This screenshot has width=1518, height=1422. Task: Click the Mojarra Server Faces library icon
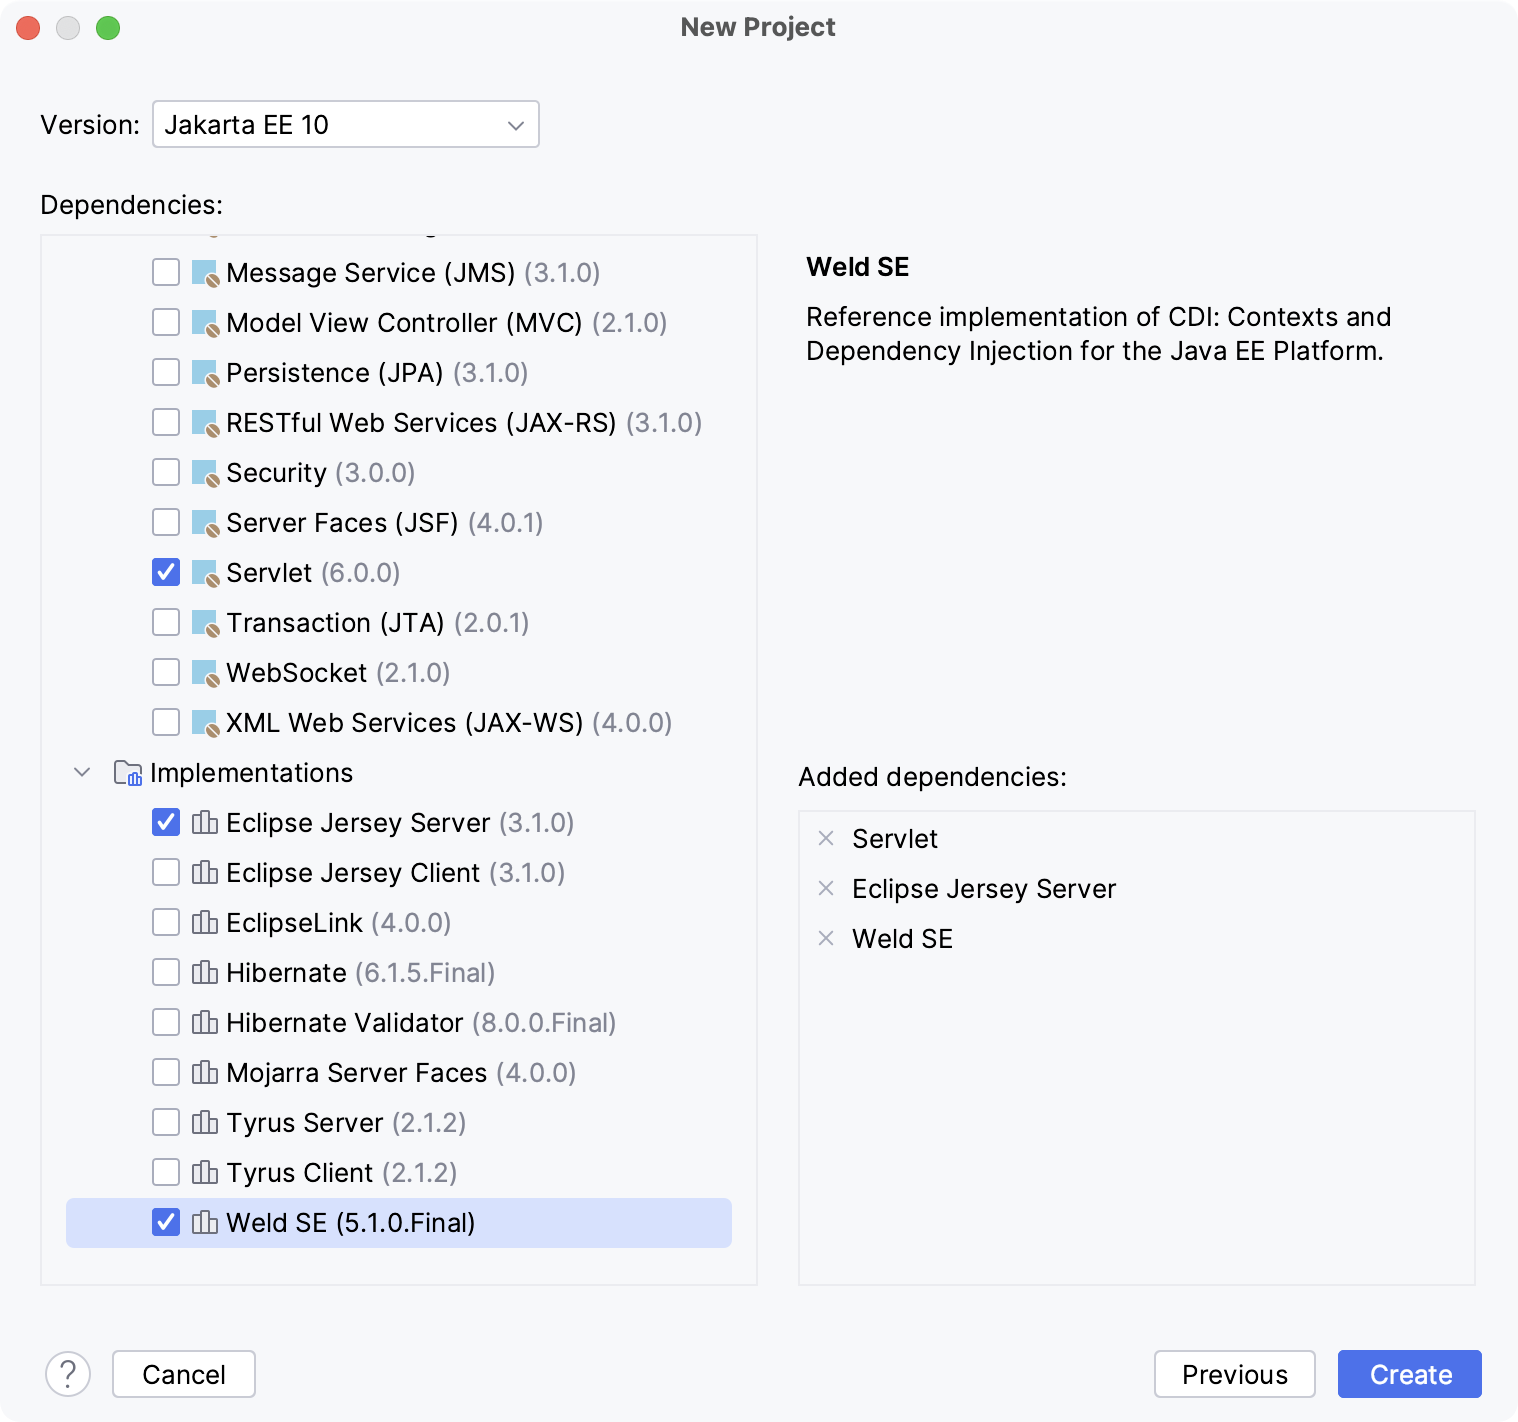205,1072
